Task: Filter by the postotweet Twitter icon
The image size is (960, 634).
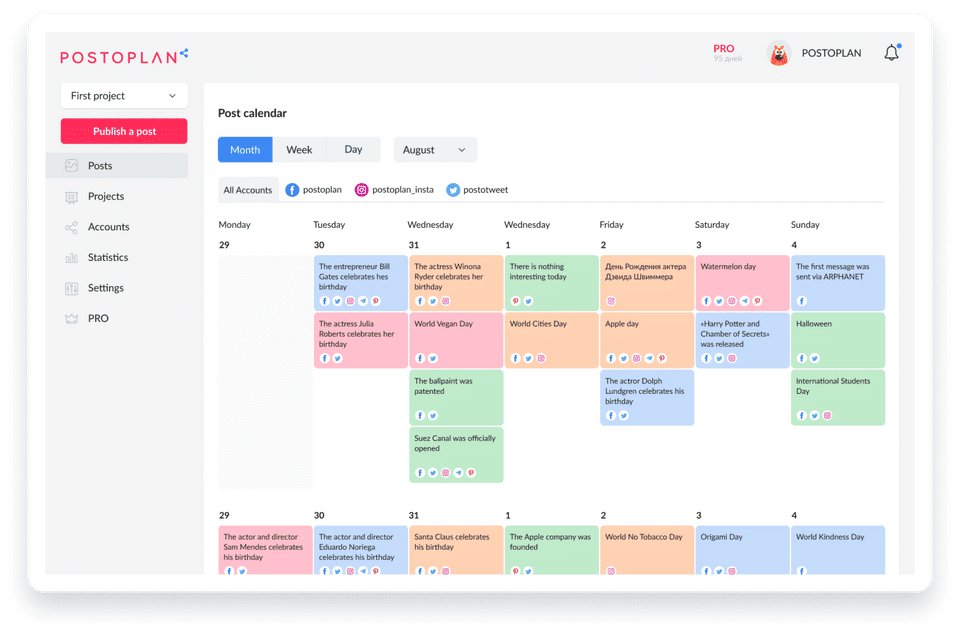Action: point(453,190)
